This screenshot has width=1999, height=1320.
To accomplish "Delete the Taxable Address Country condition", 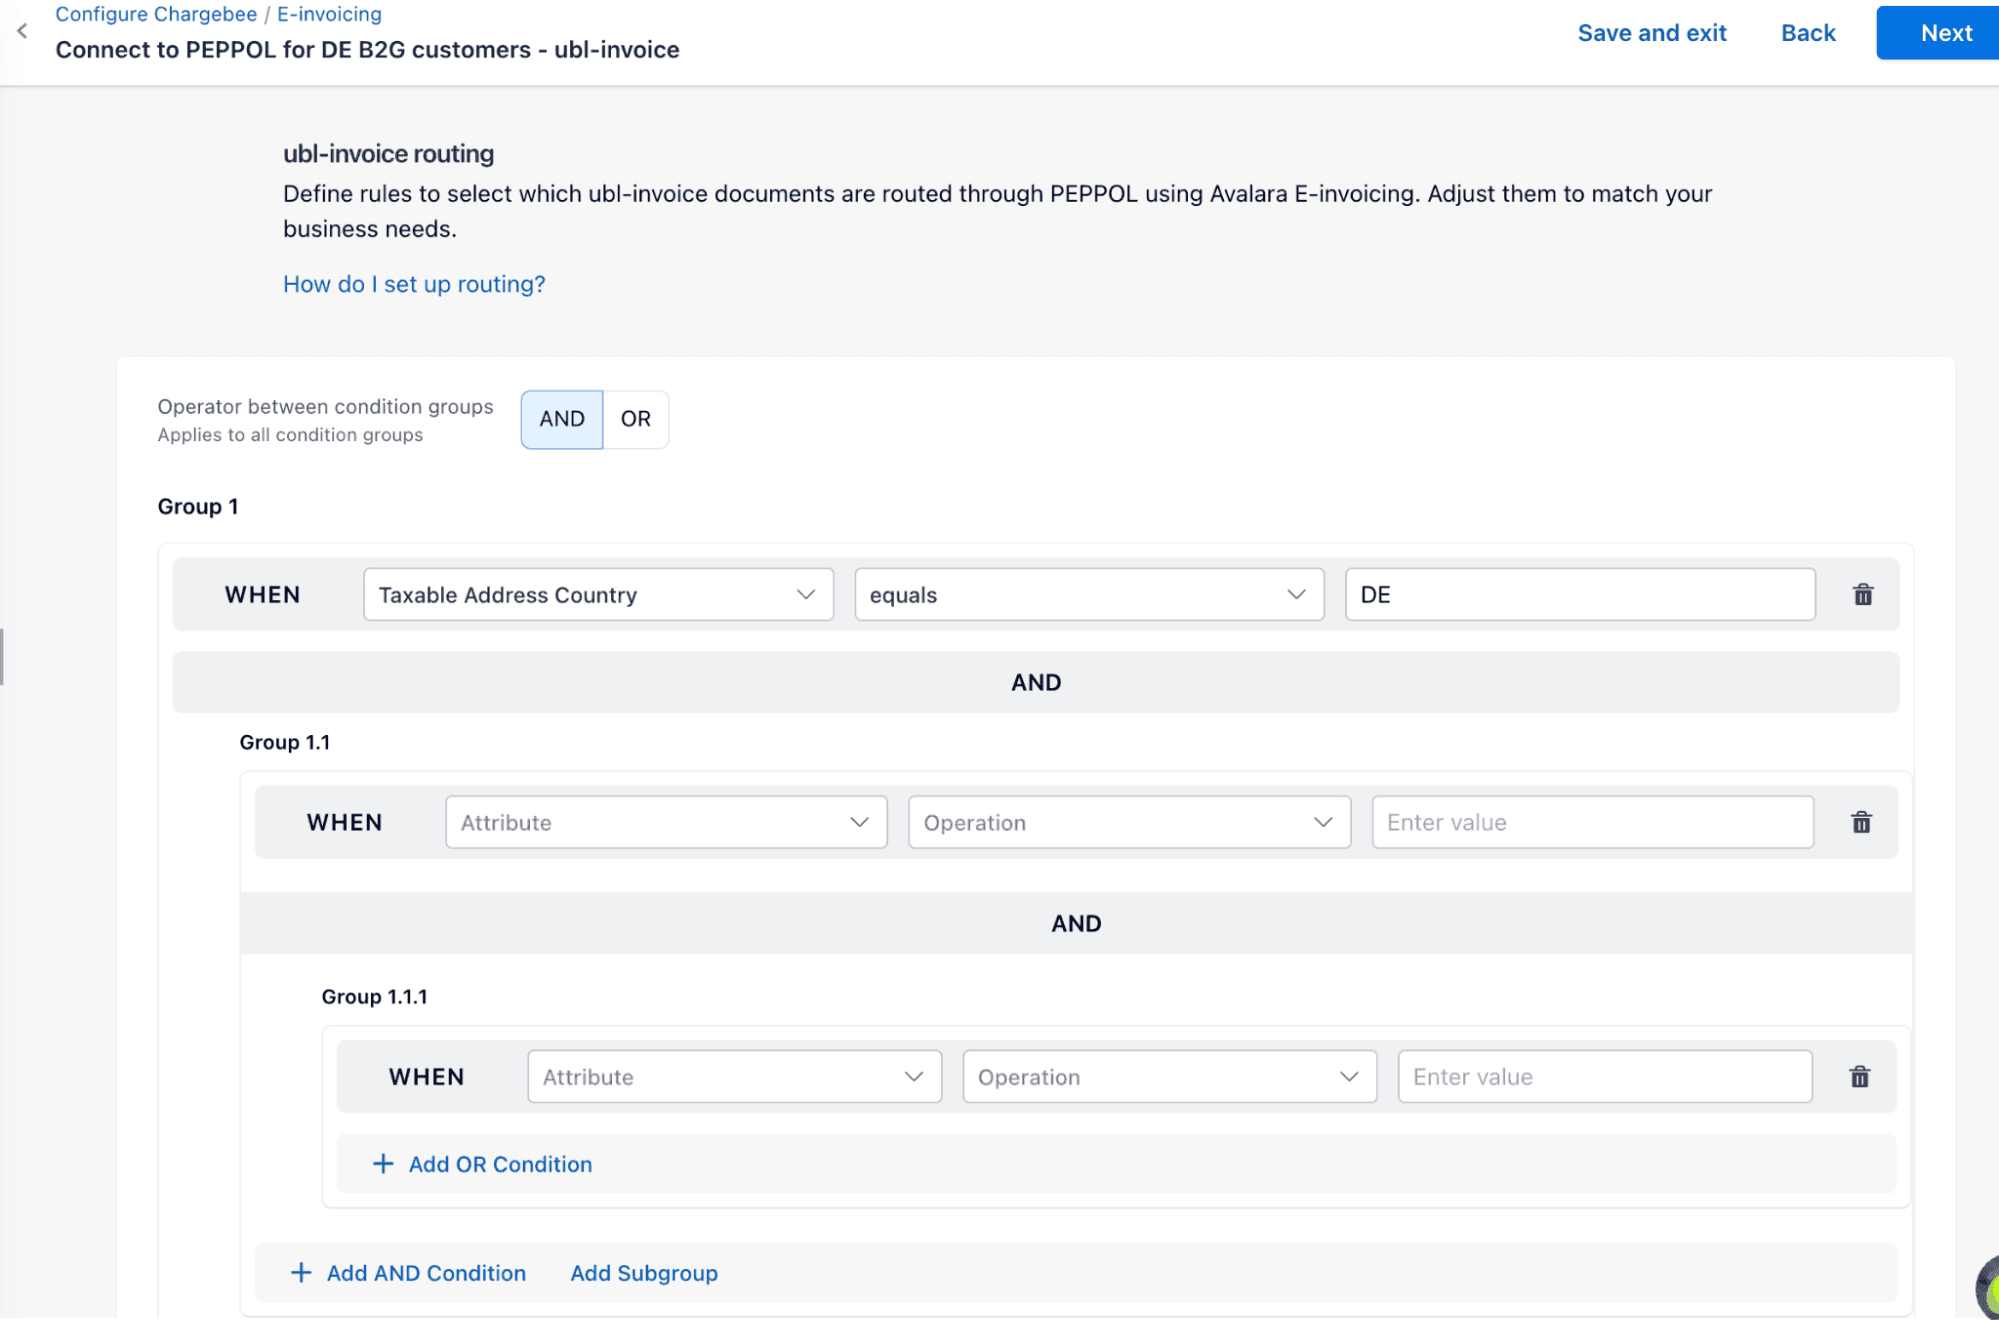I will (1862, 595).
